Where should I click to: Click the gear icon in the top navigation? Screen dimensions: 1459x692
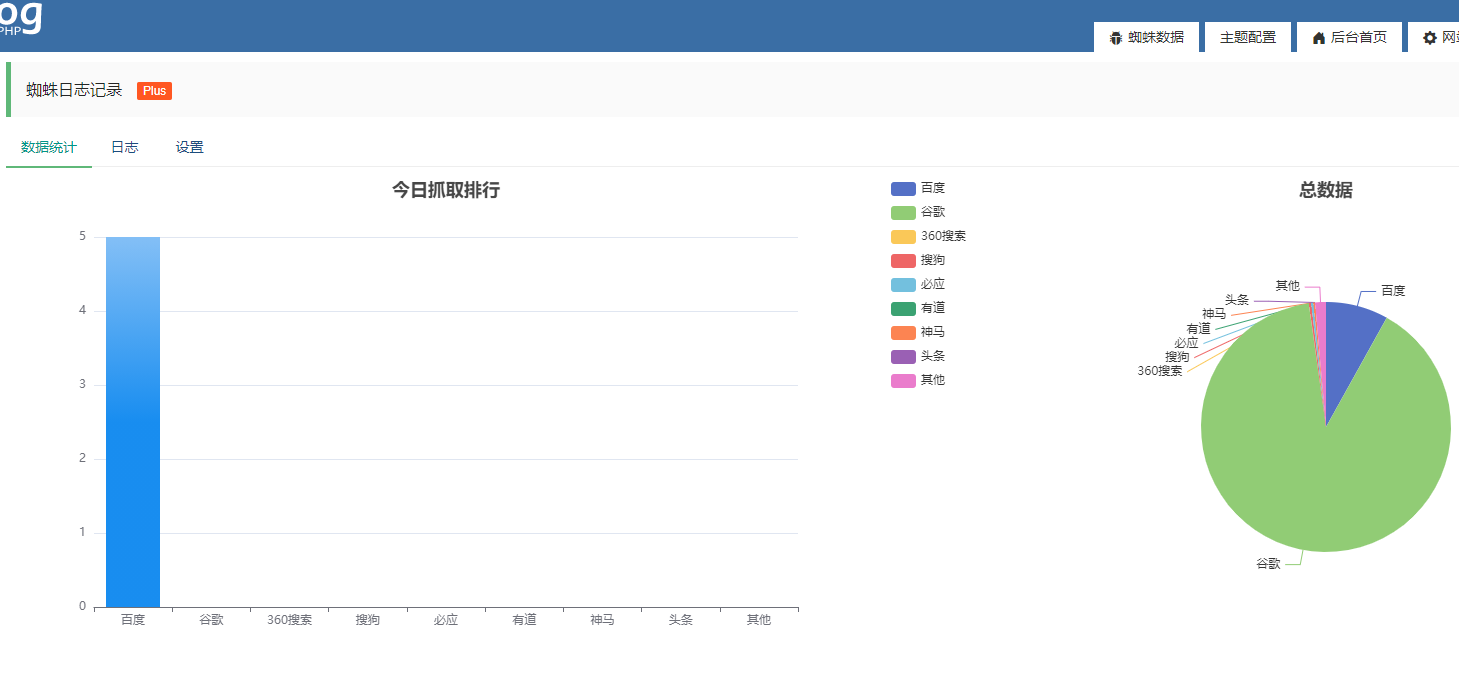coord(1430,38)
